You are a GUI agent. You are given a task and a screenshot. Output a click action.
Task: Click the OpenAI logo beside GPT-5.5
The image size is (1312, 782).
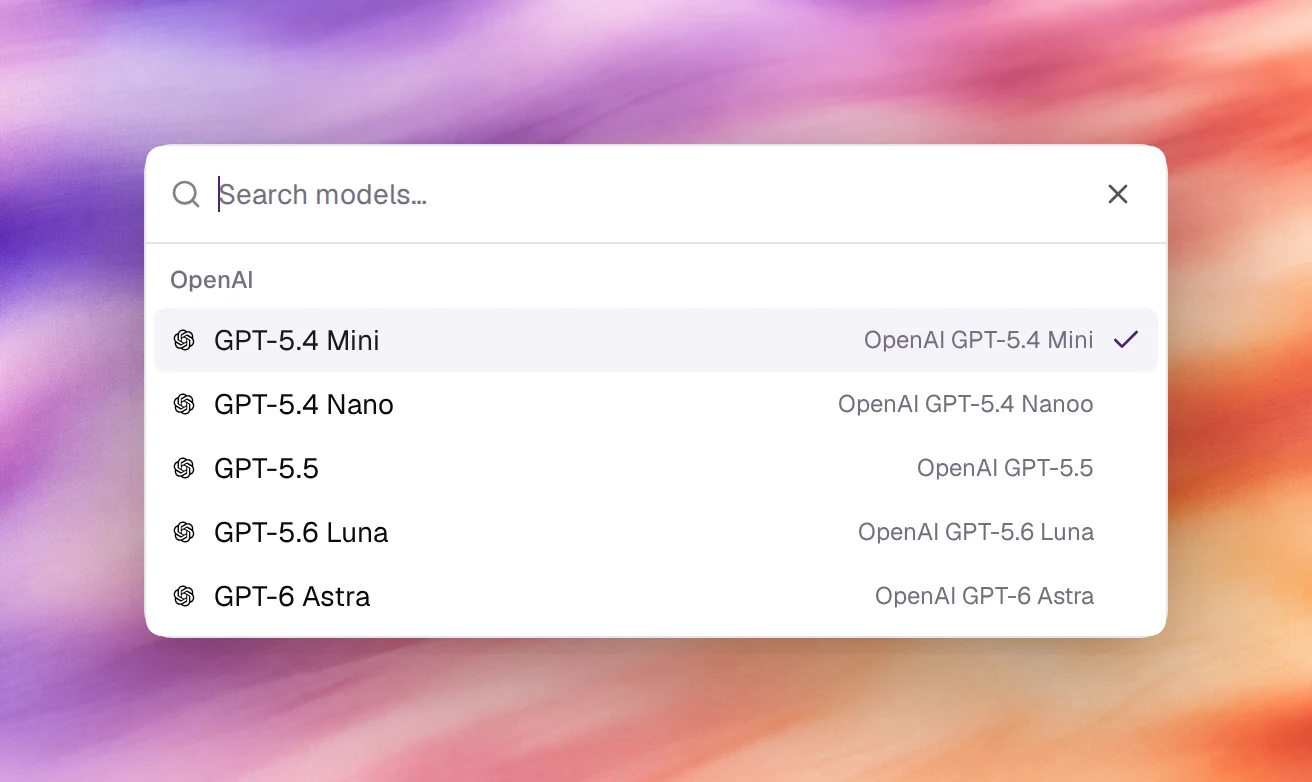click(x=184, y=469)
